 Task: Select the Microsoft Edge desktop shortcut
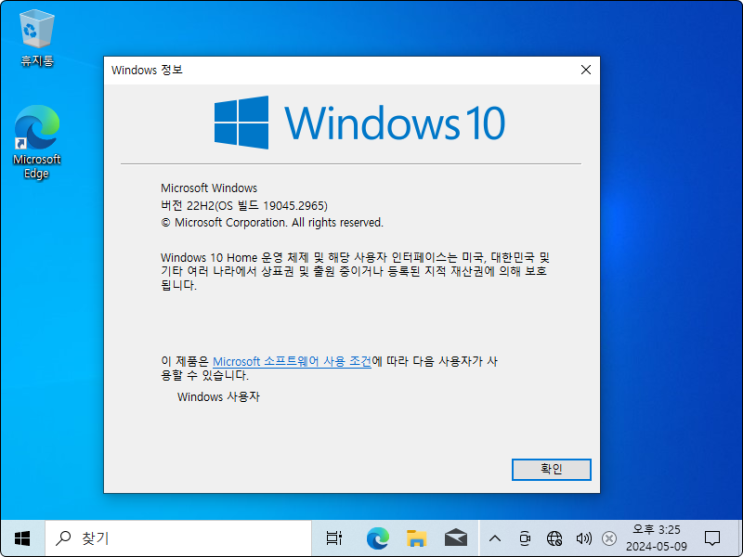pyautogui.click(x=36, y=142)
